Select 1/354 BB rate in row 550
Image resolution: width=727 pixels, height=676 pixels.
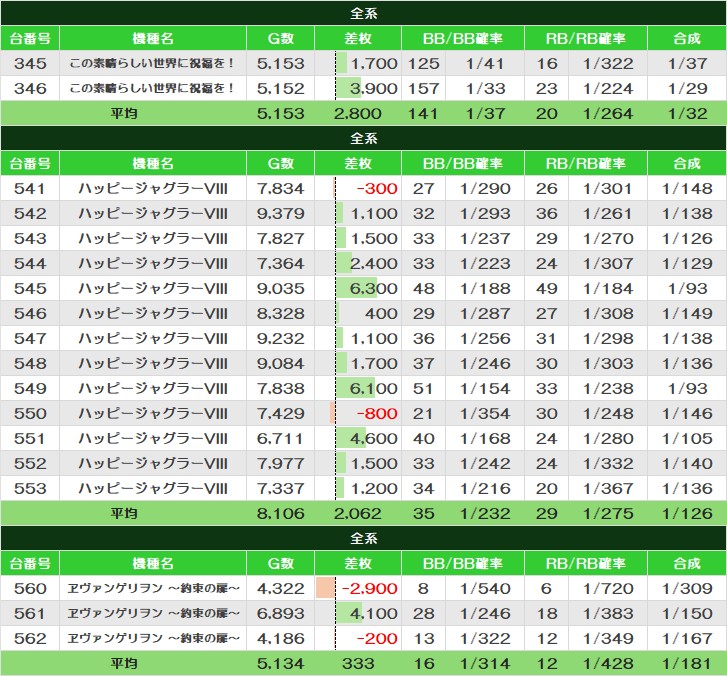tap(485, 414)
